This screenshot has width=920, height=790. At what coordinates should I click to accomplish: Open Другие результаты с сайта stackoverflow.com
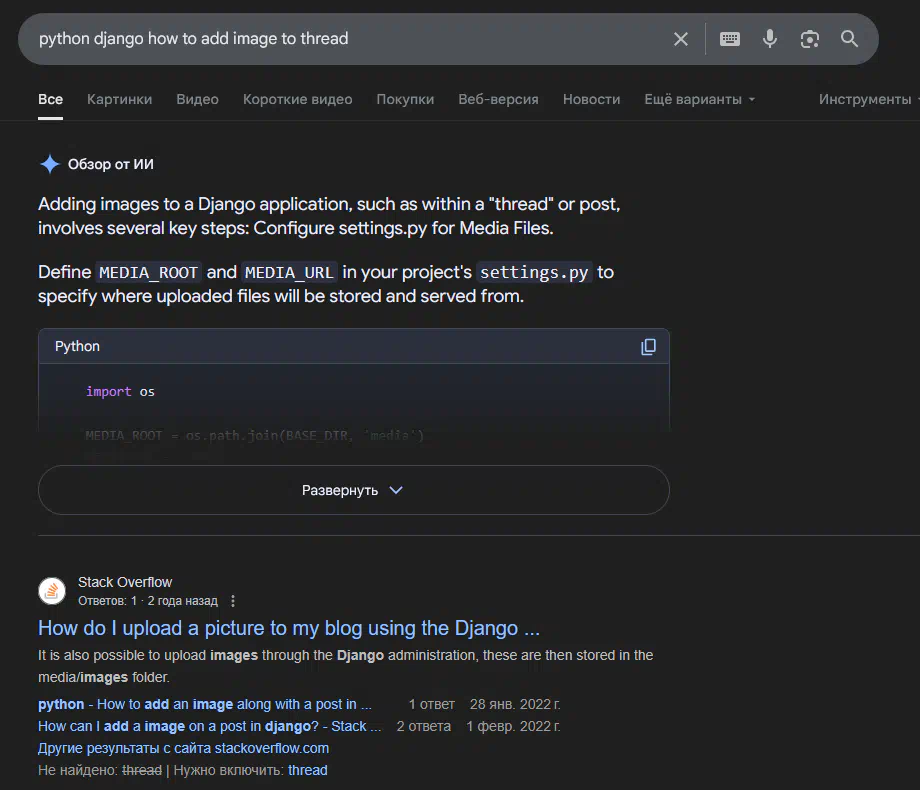tap(184, 748)
